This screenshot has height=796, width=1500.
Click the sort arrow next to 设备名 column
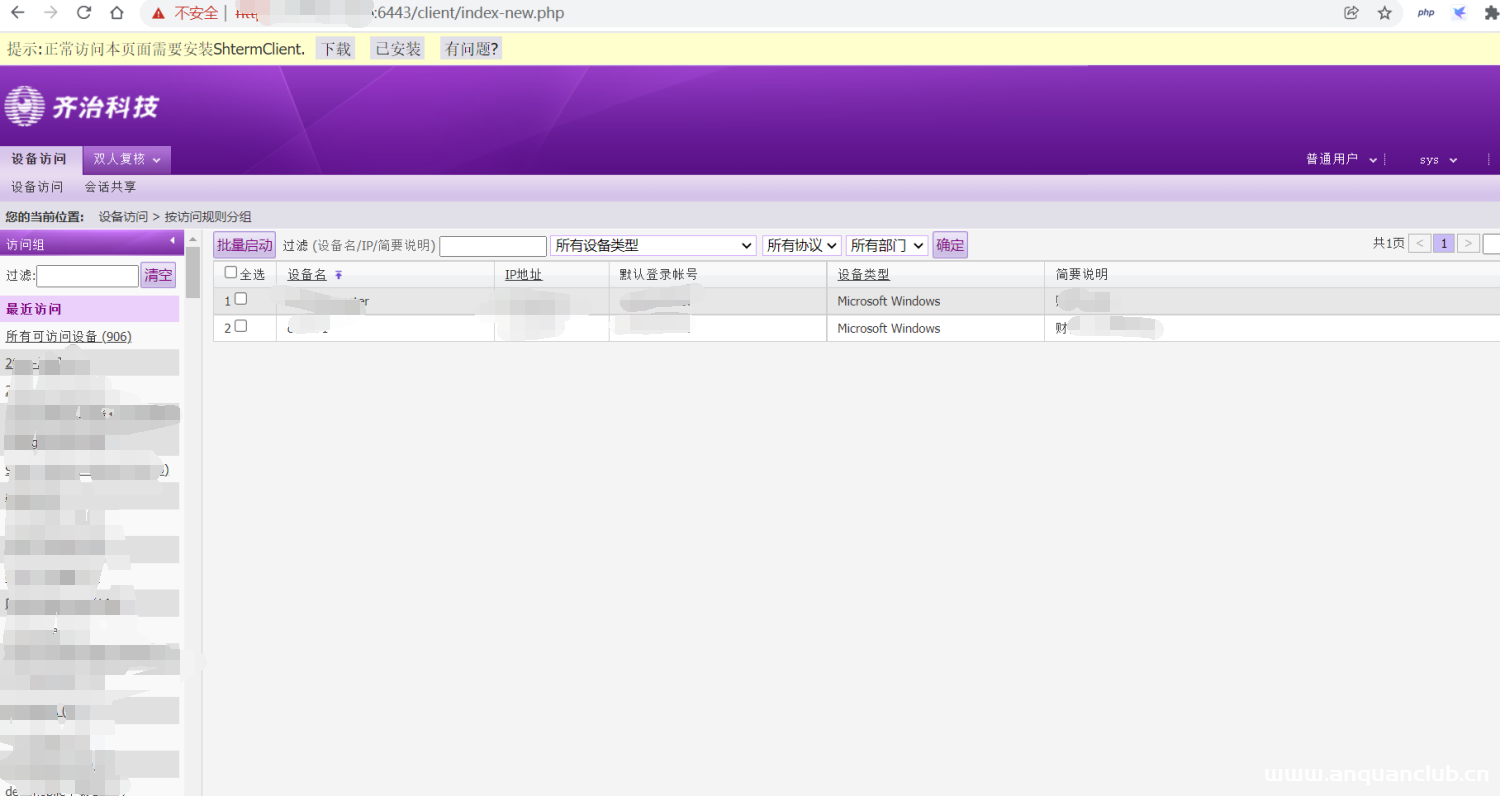338,273
